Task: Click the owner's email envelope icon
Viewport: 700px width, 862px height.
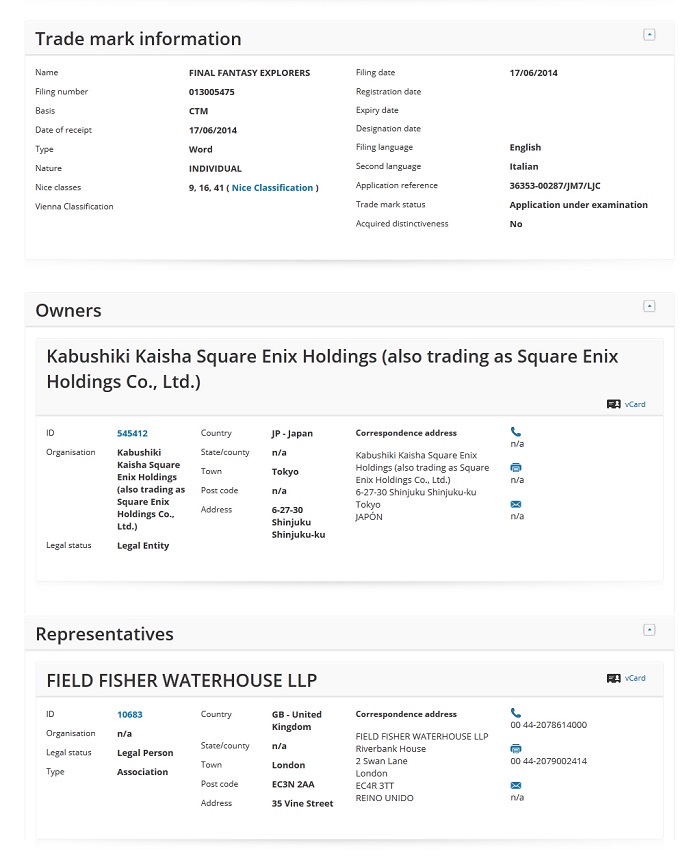Action: tap(516, 505)
